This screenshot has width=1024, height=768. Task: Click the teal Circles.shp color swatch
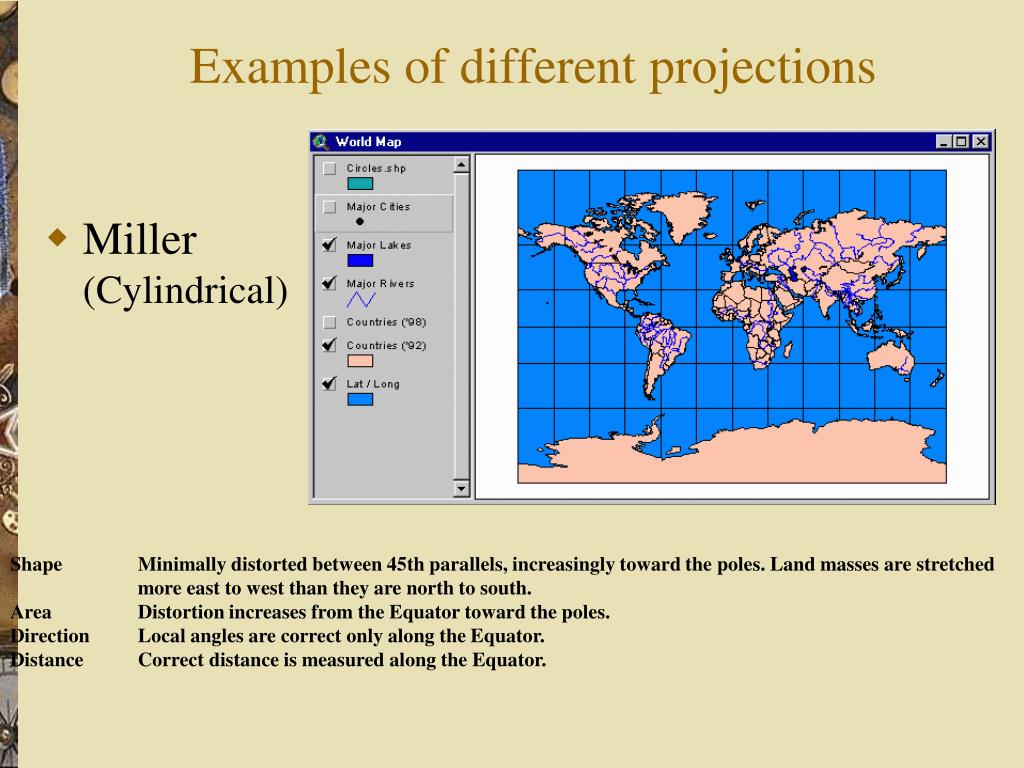pyautogui.click(x=360, y=184)
